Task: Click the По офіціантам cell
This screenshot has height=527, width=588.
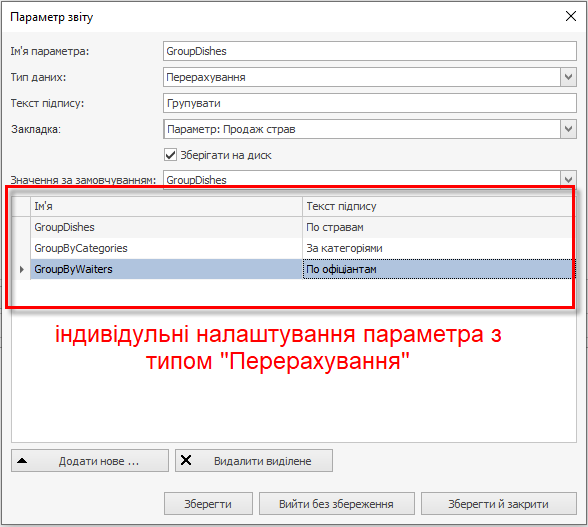Action: pos(438,269)
